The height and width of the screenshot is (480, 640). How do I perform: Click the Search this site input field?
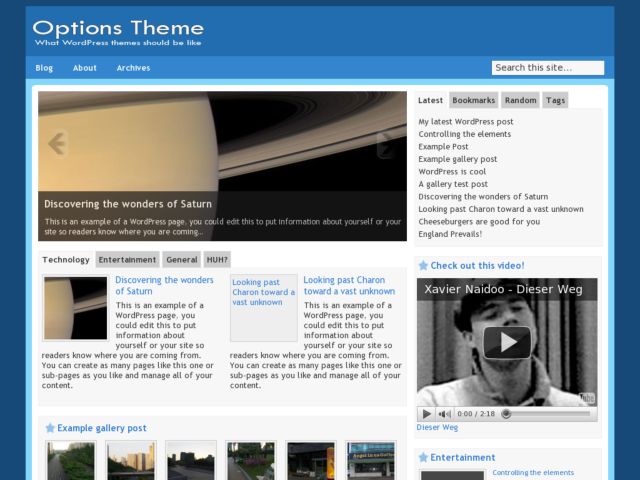(548, 68)
